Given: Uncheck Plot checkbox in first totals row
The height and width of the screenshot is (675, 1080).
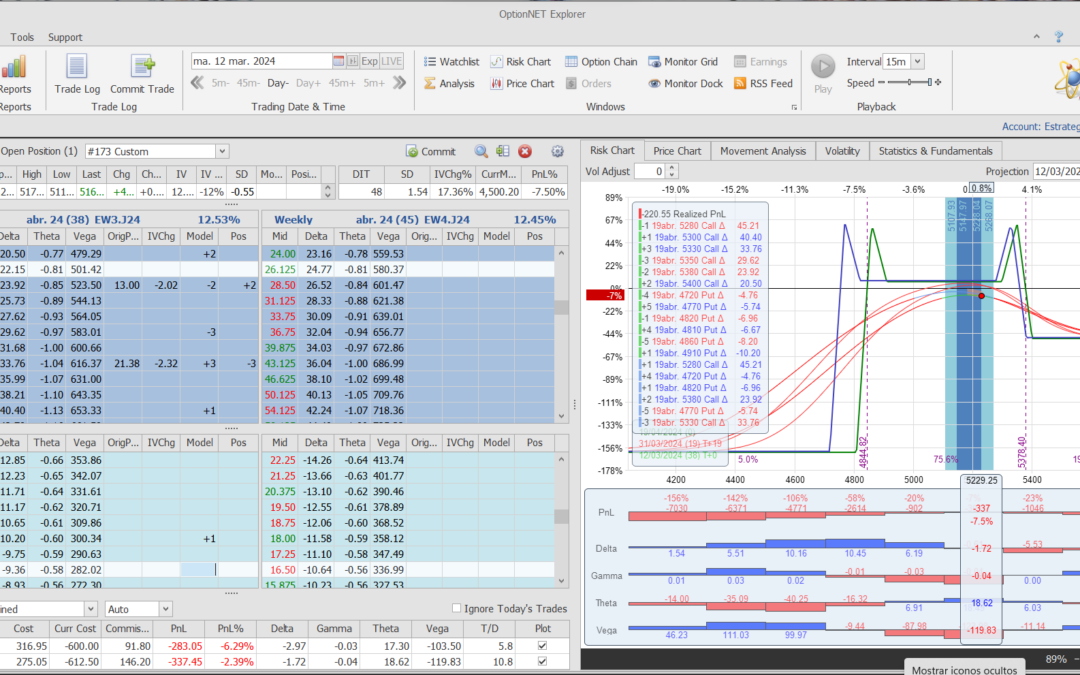Looking at the screenshot, I should [542, 646].
